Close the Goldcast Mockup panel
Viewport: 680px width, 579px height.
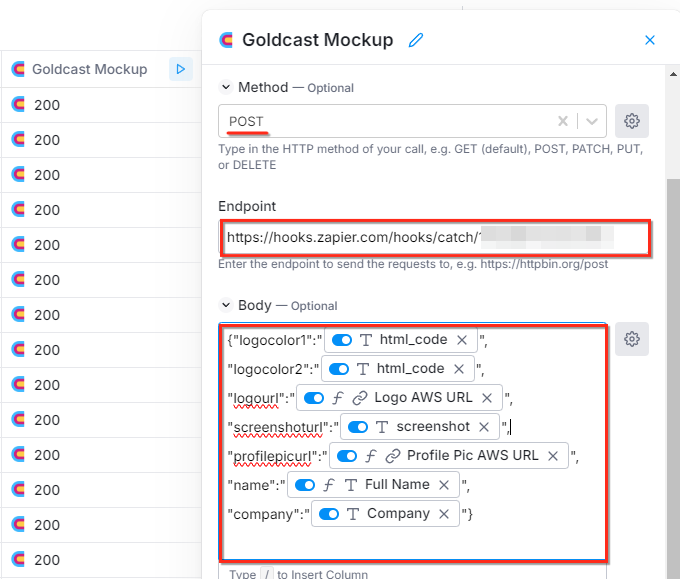[x=650, y=40]
